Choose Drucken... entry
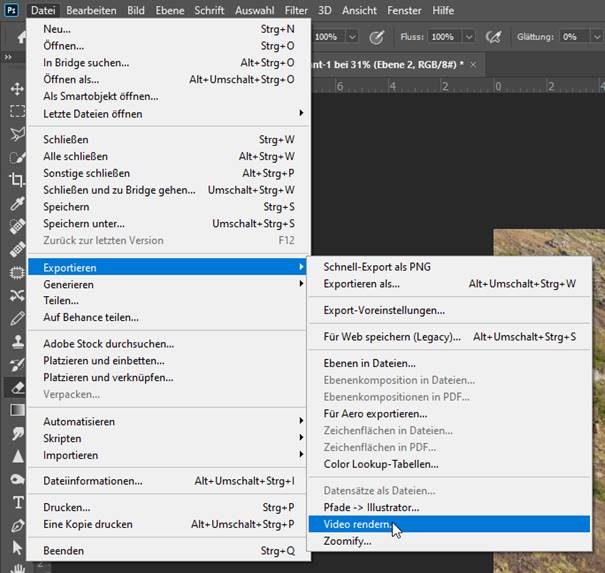 (x=169, y=507)
